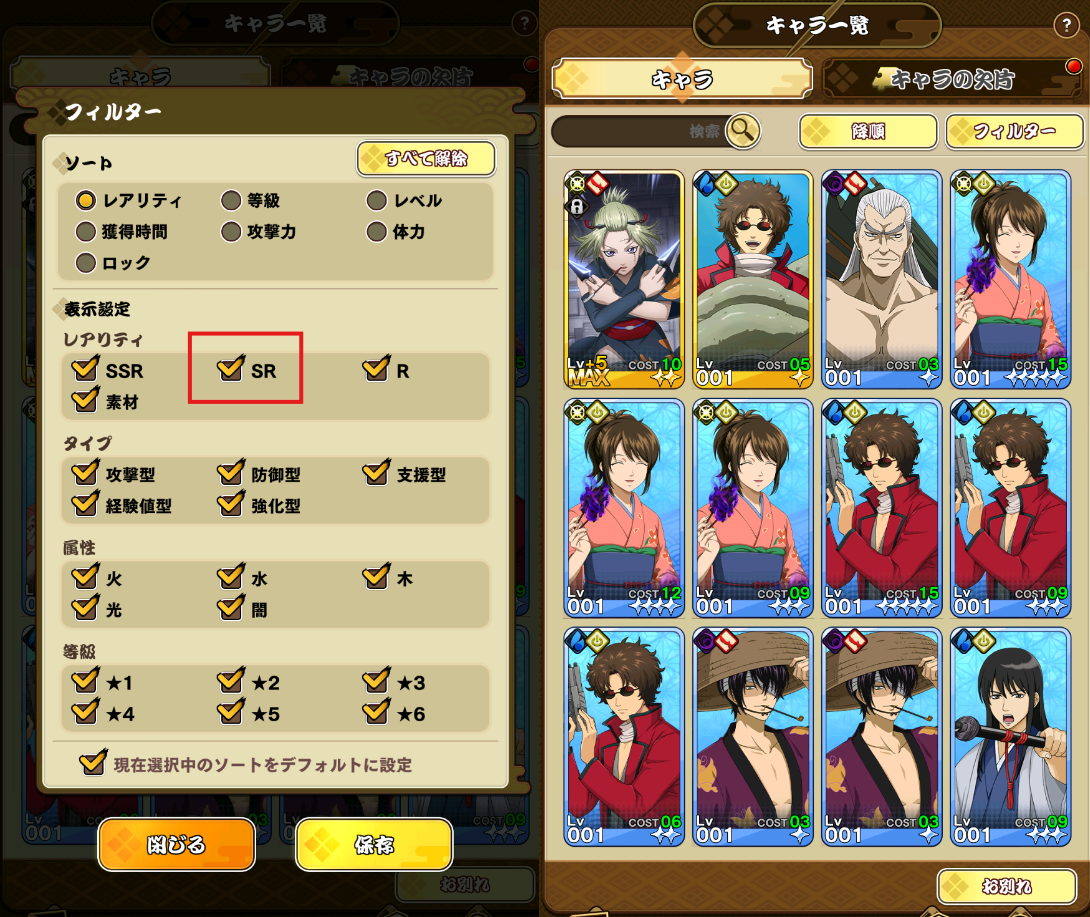Select the Lv MAX cost 10 character card
1090x917 pixels.
[x=624, y=279]
